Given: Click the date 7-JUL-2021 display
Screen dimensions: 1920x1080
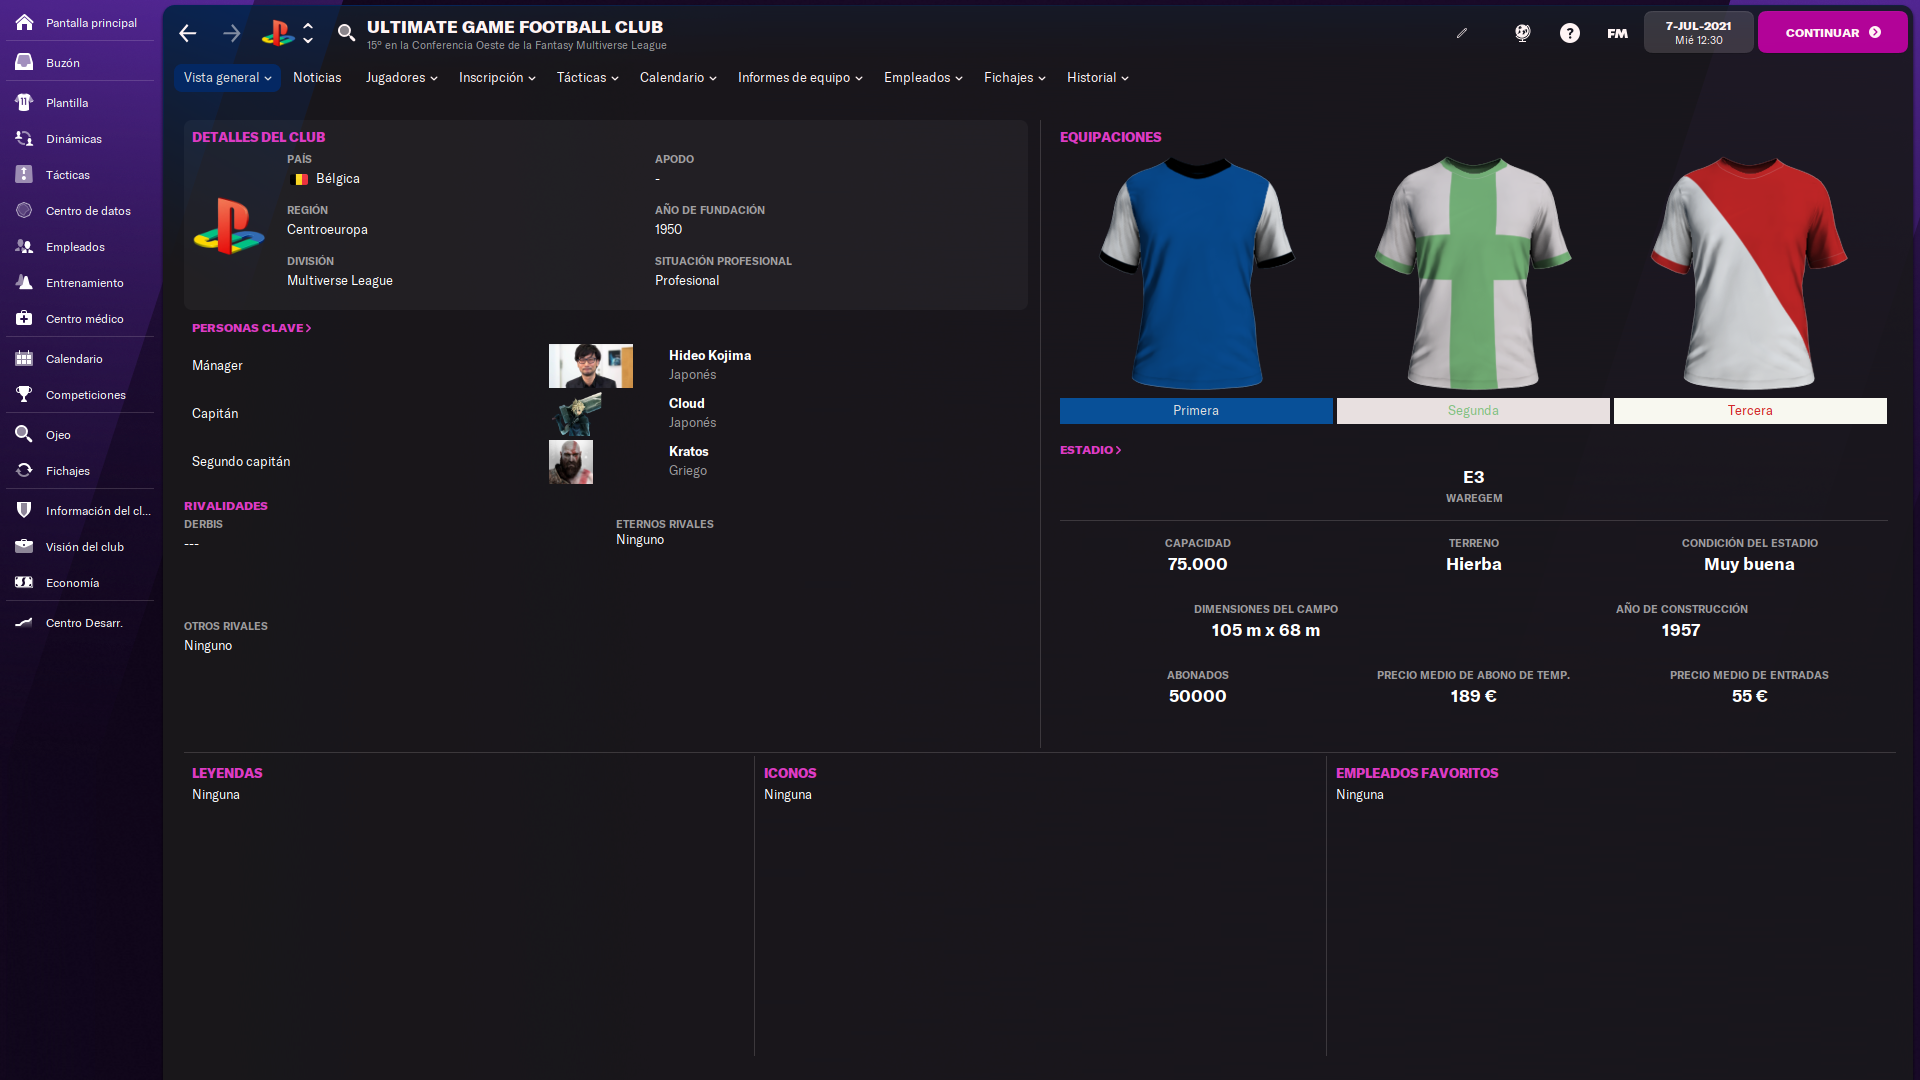Looking at the screenshot, I should pyautogui.click(x=1698, y=32).
